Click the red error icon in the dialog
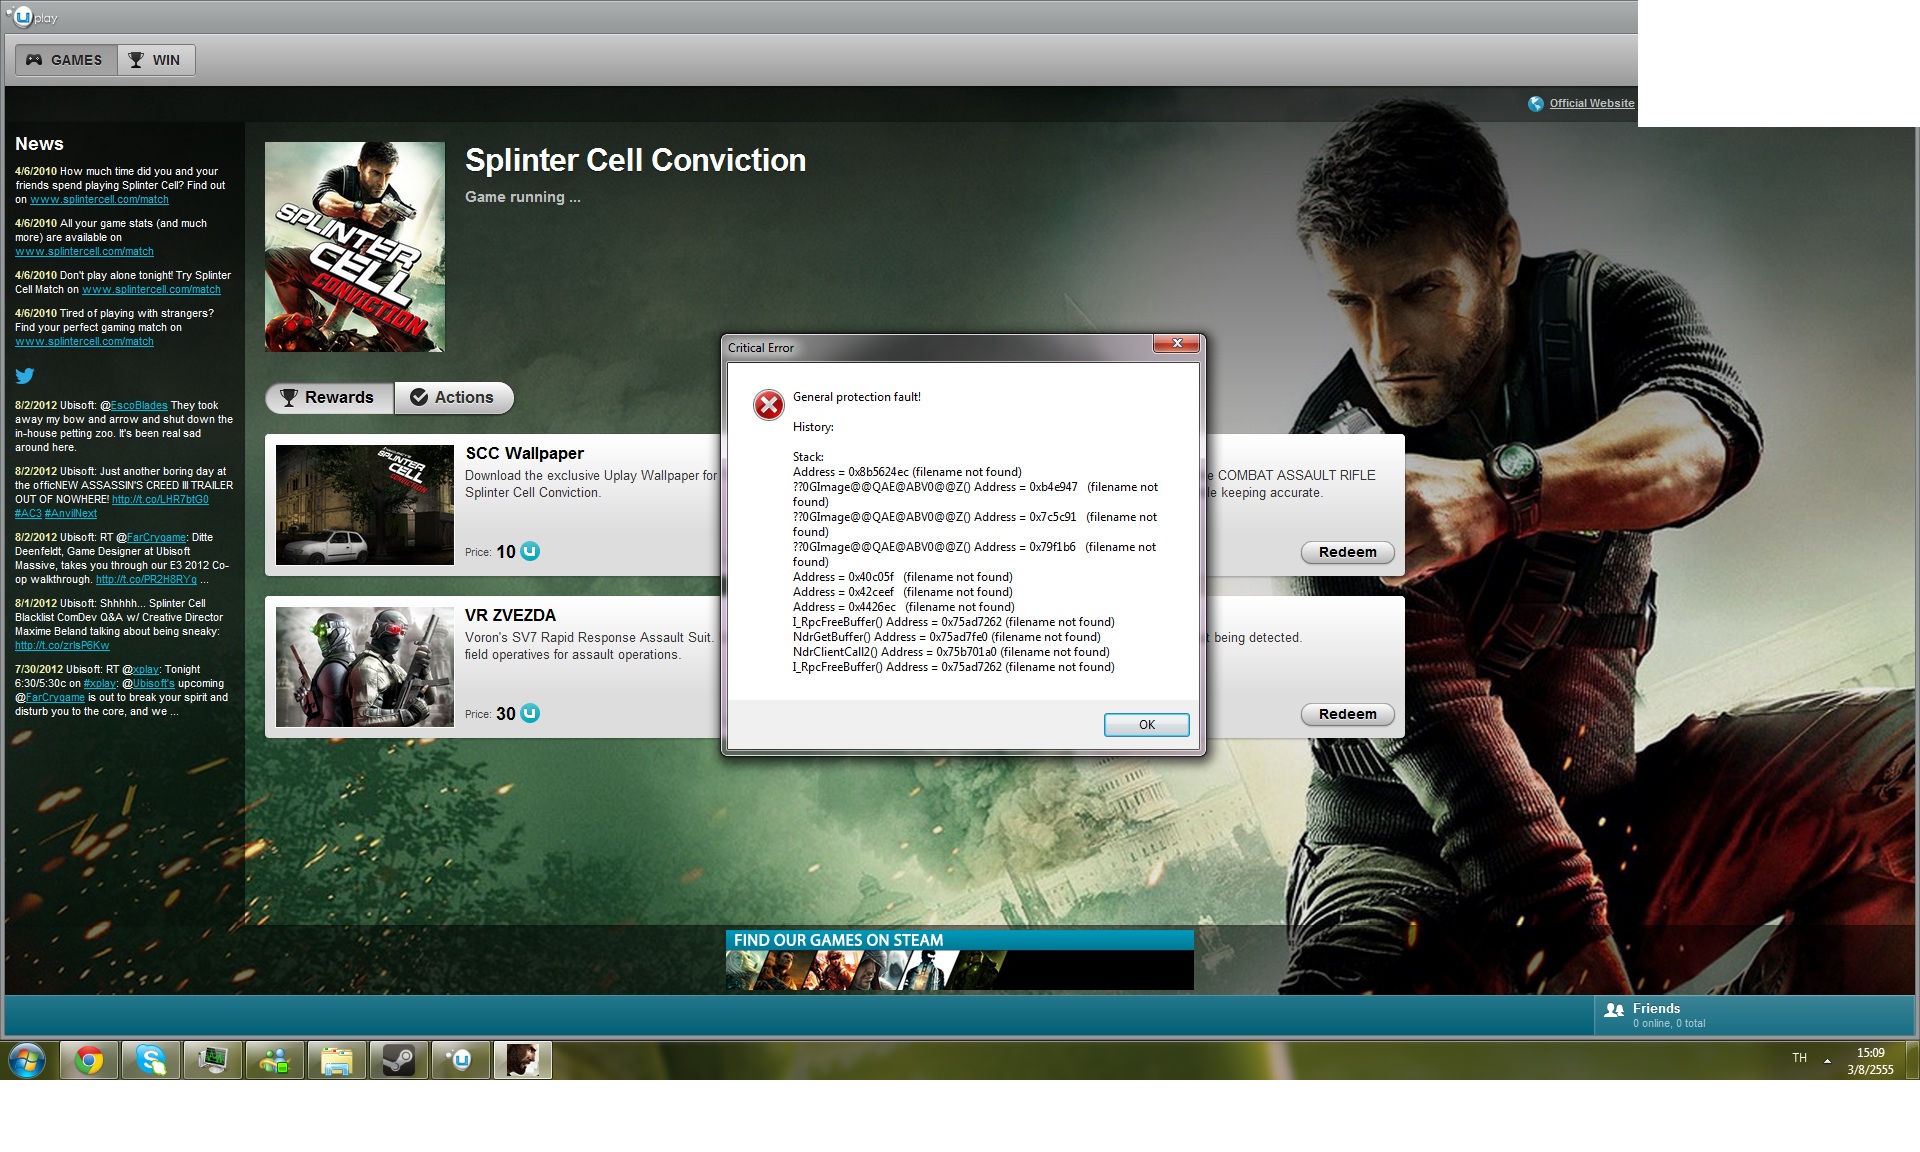The width and height of the screenshot is (1920, 1152). tap(768, 405)
